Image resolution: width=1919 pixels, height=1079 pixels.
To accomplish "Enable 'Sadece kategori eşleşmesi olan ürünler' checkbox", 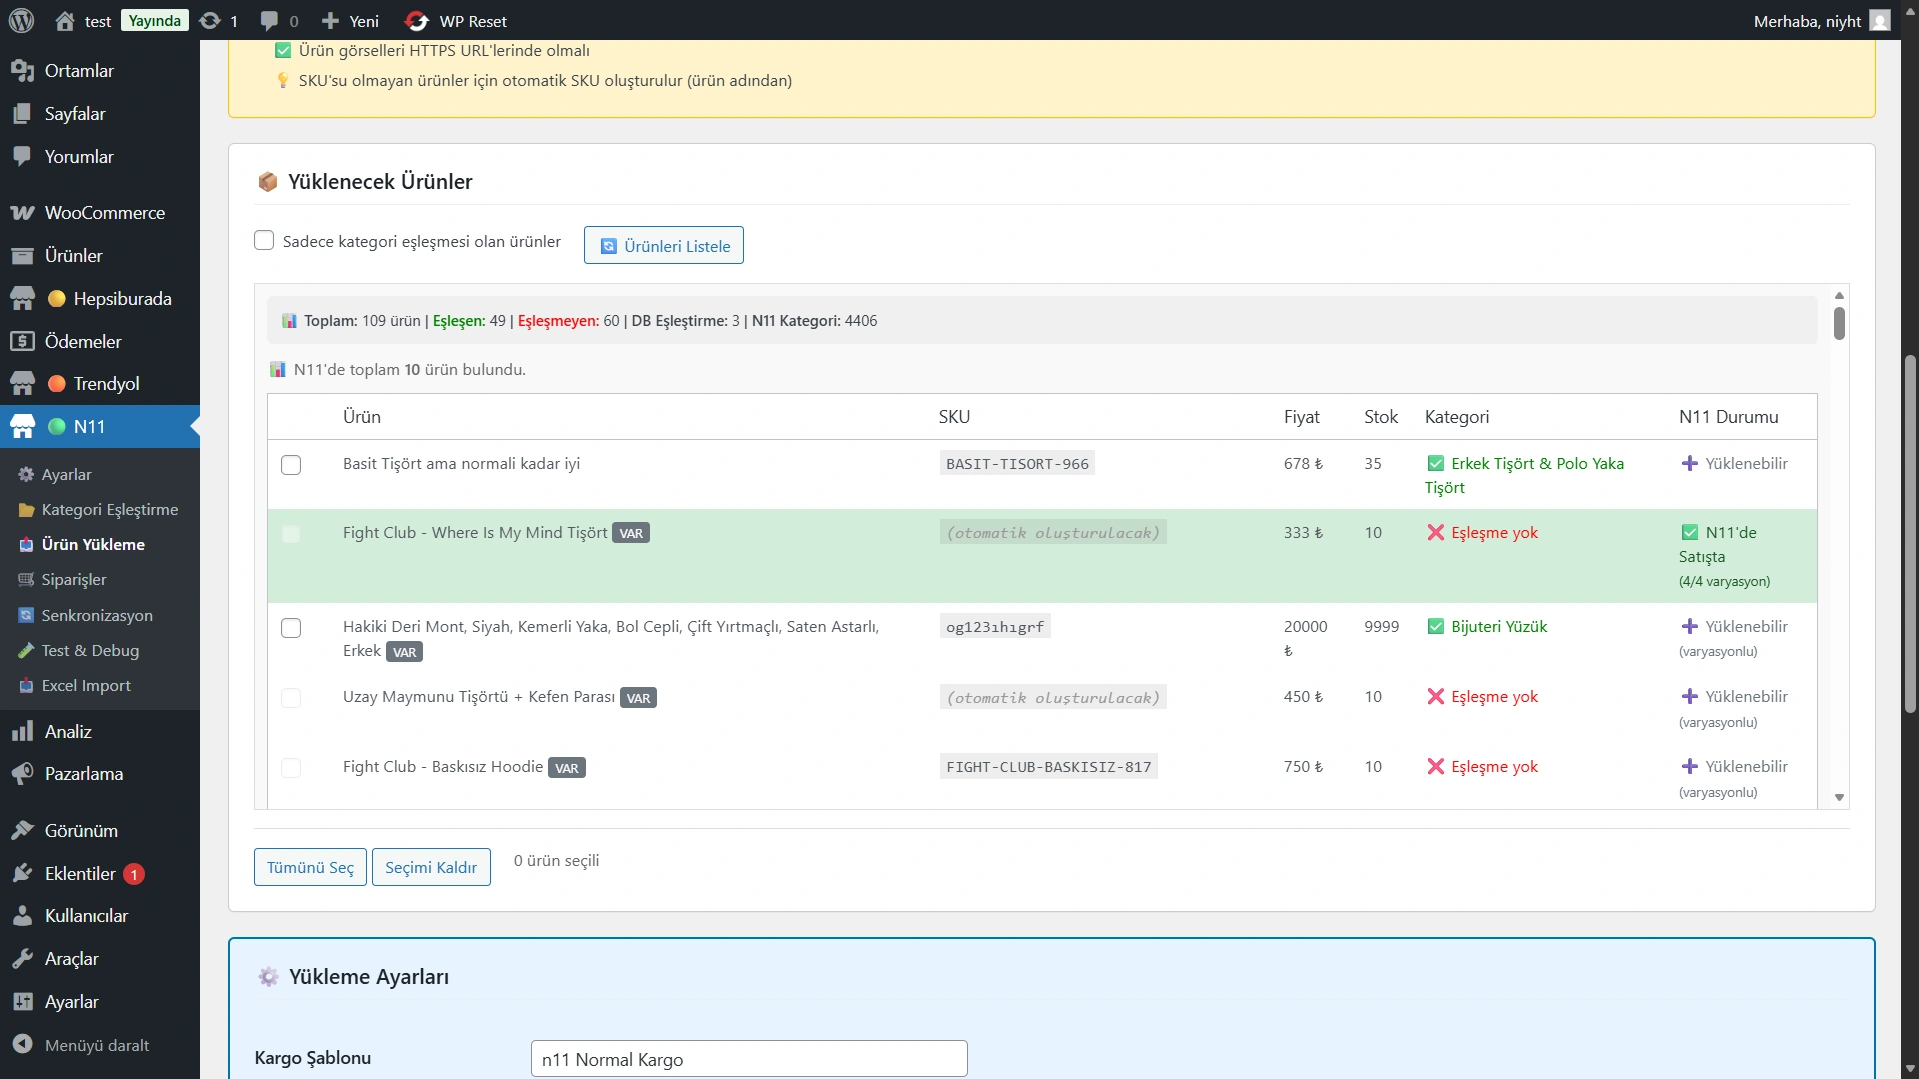I will 264,241.
